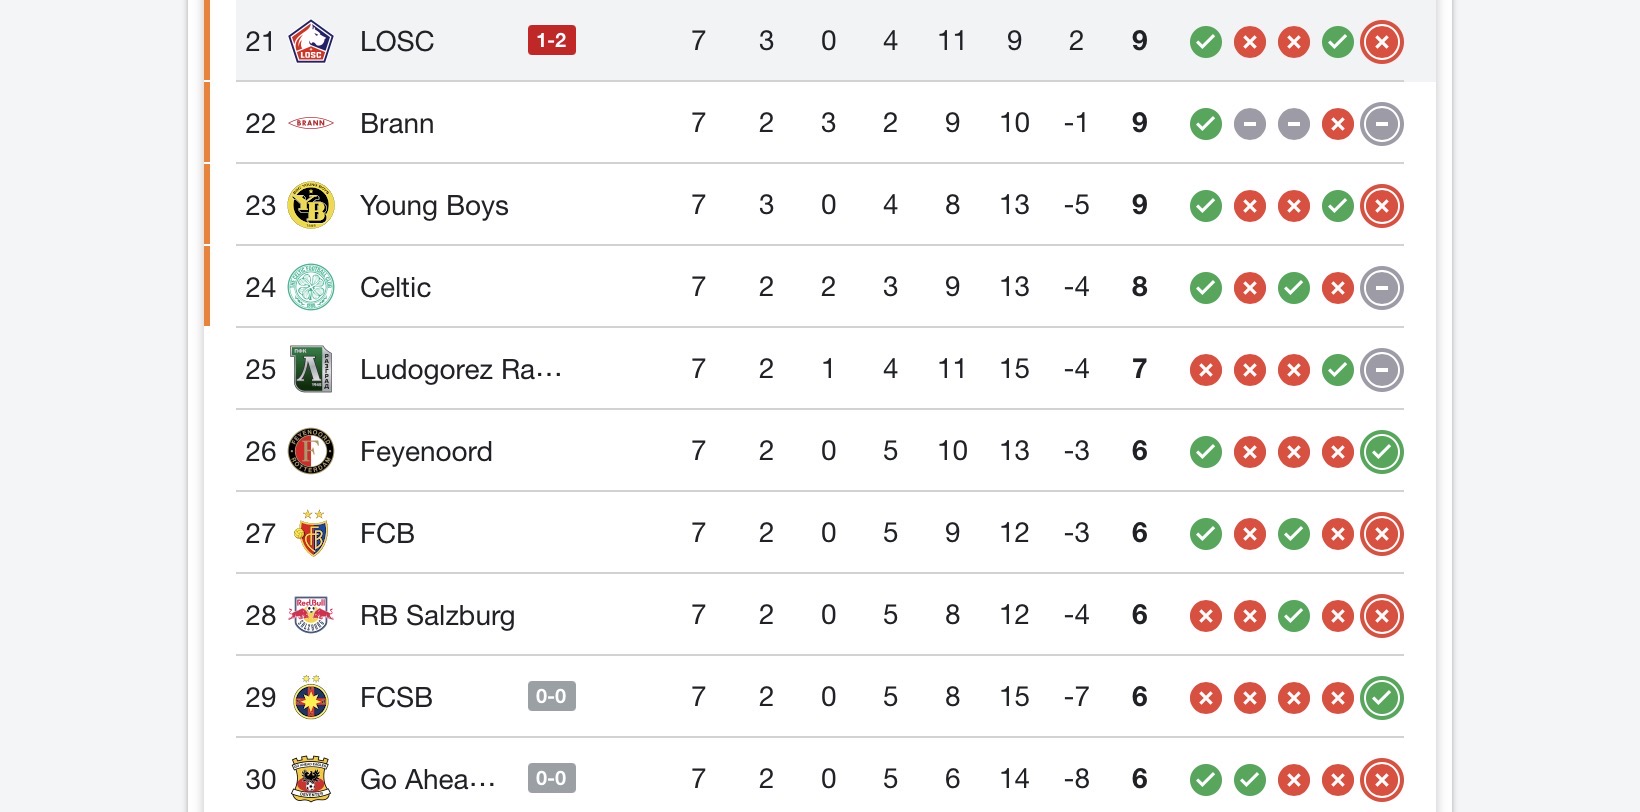Viewport: 1640px width, 812px height.
Task: Open the RB Salzburg logo
Action: click(310, 616)
